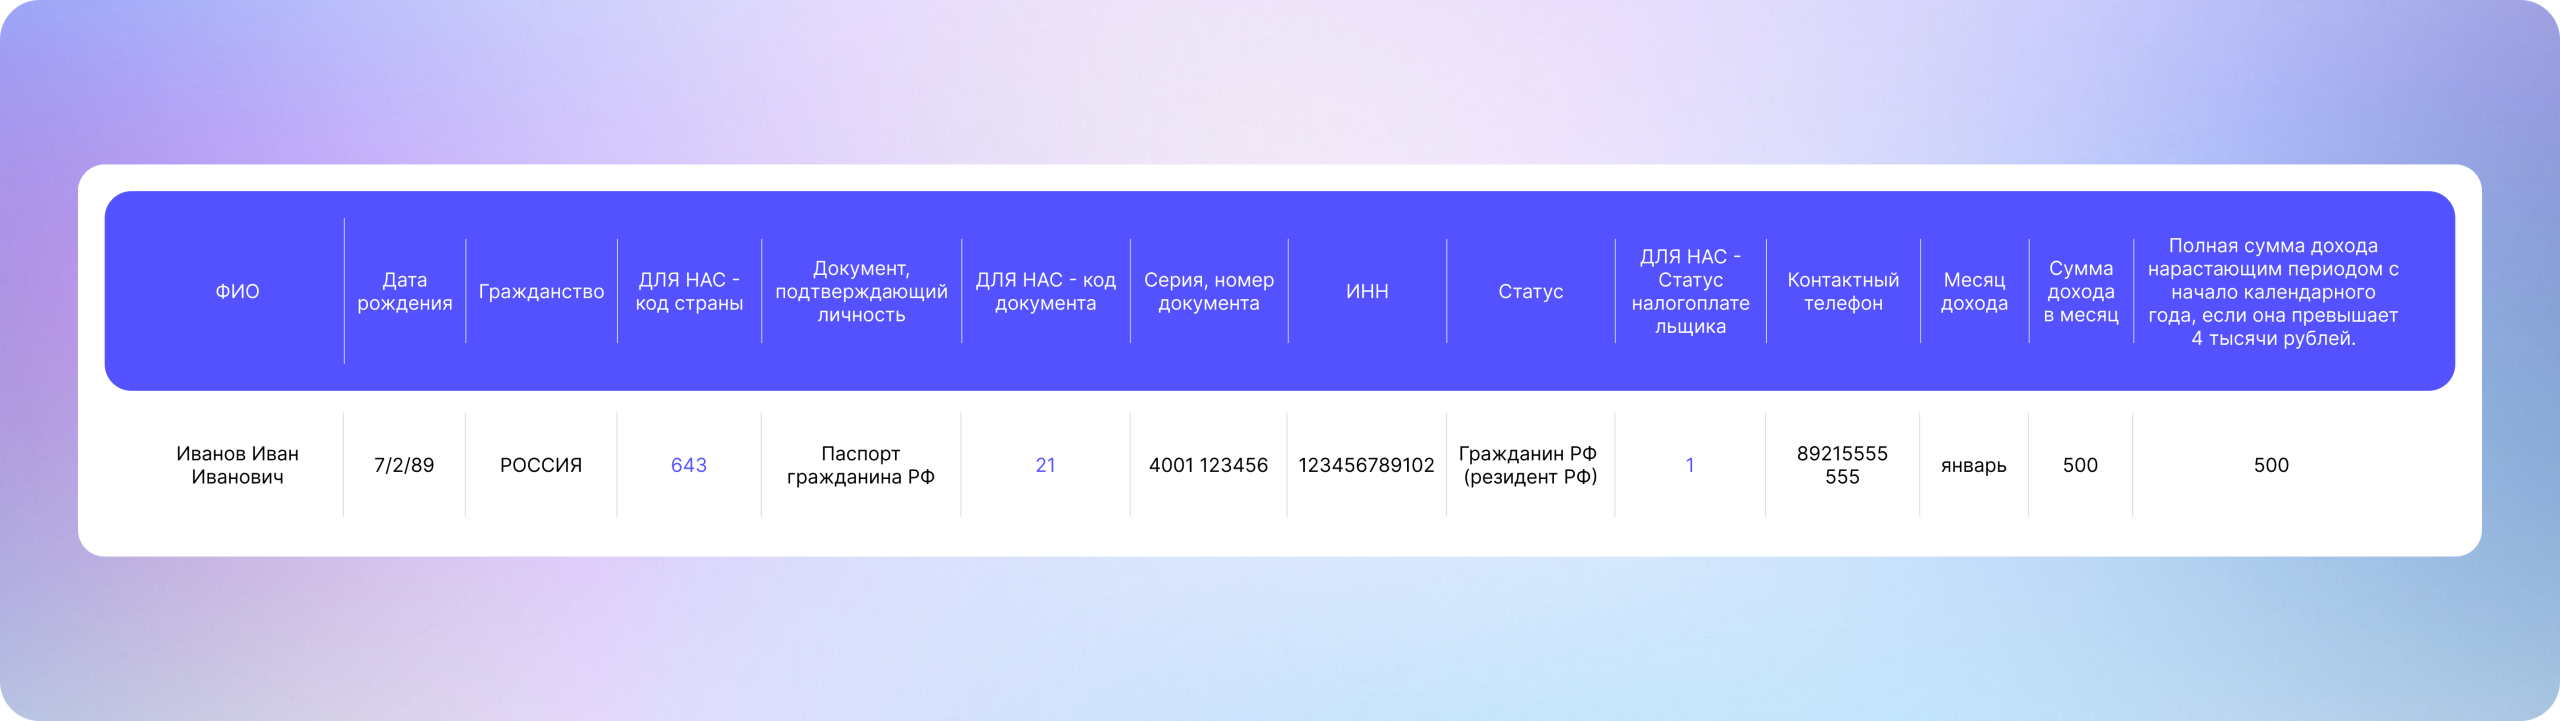2560x721 pixels.
Task: Click the январь income month cell
Action: (x=1974, y=465)
